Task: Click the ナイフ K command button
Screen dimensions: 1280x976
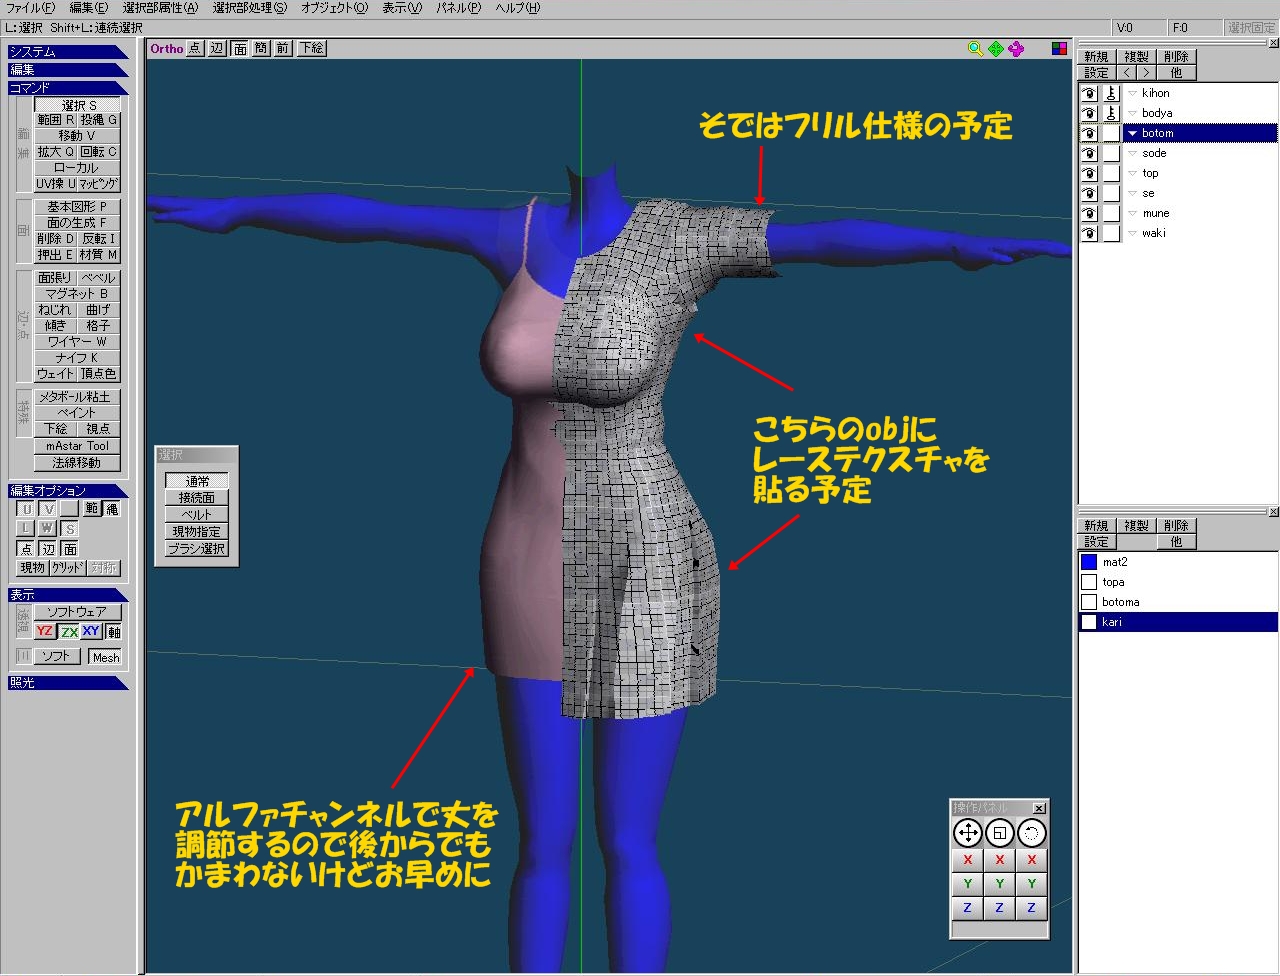Action: (x=77, y=357)
